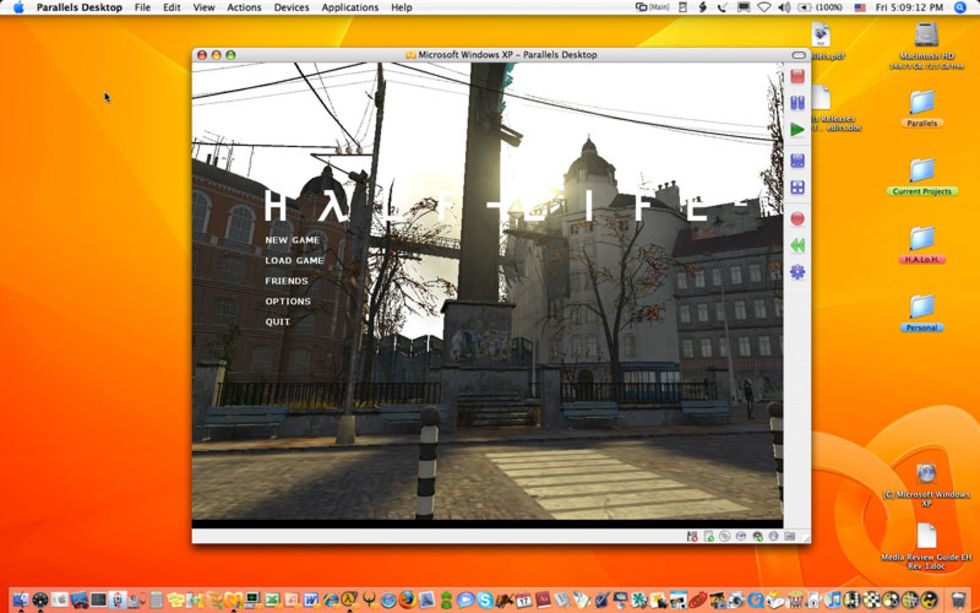
Task: Open the Spotlight search icon
Action: (960, 7)
